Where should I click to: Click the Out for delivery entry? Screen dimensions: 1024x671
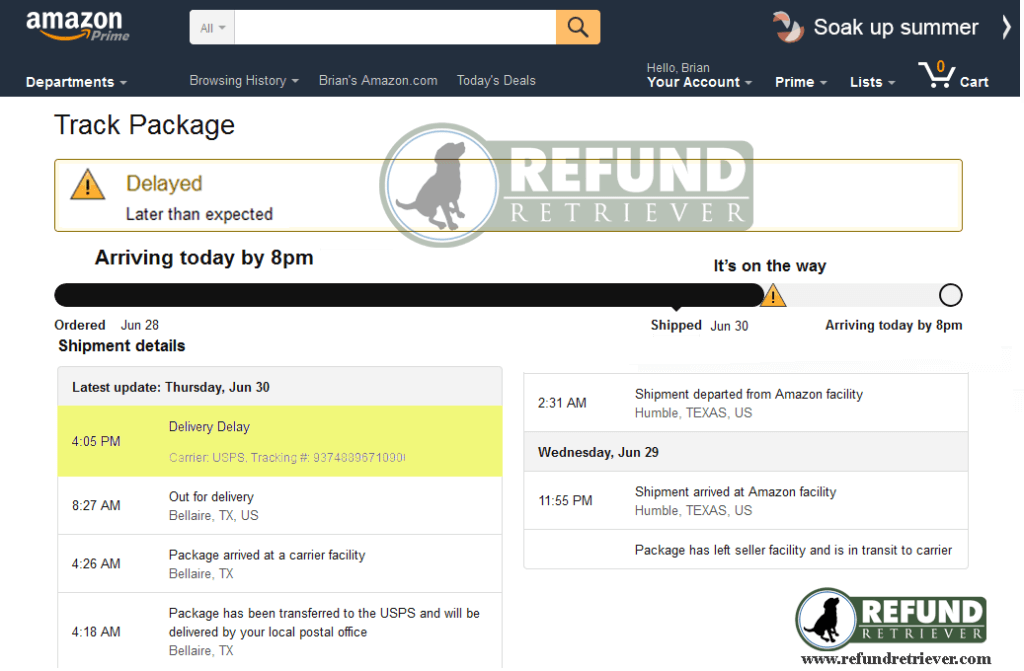click(280, 506)
